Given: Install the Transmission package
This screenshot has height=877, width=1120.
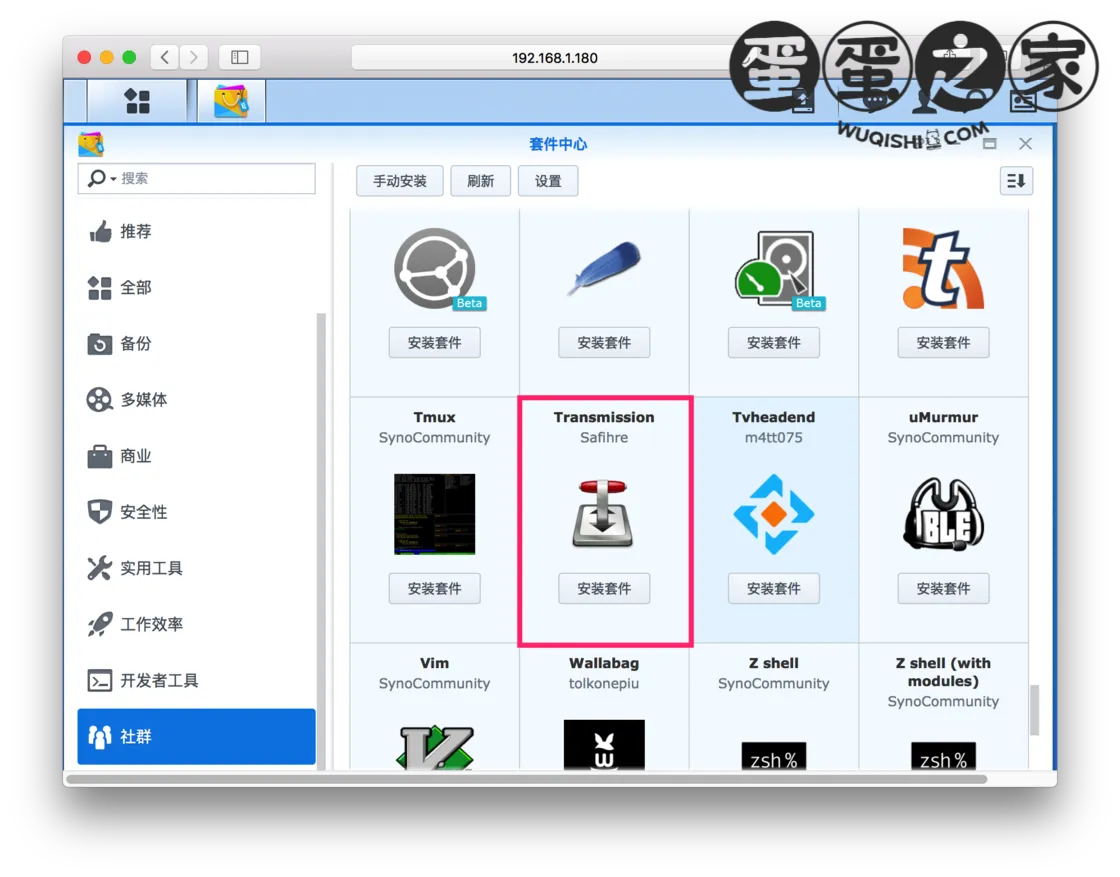Looking at the screenshot, I should (604, 588).
